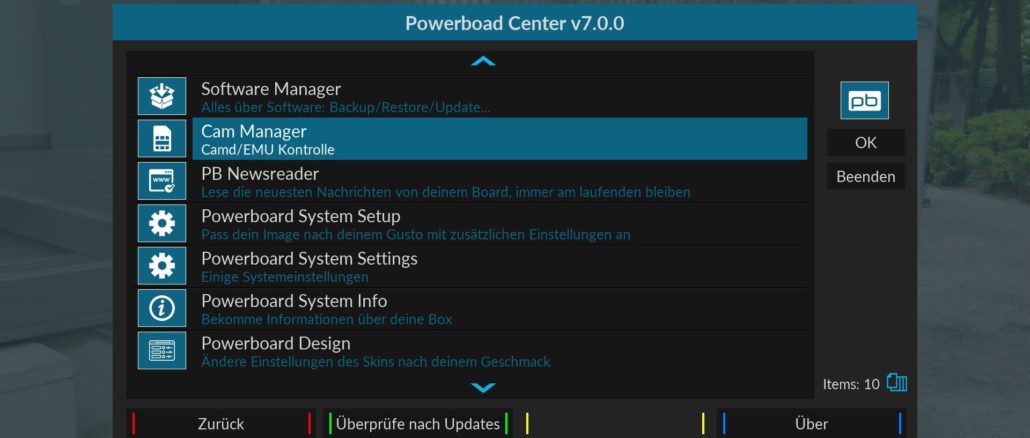Click the Powerboard System Settings gear icon

162,265
